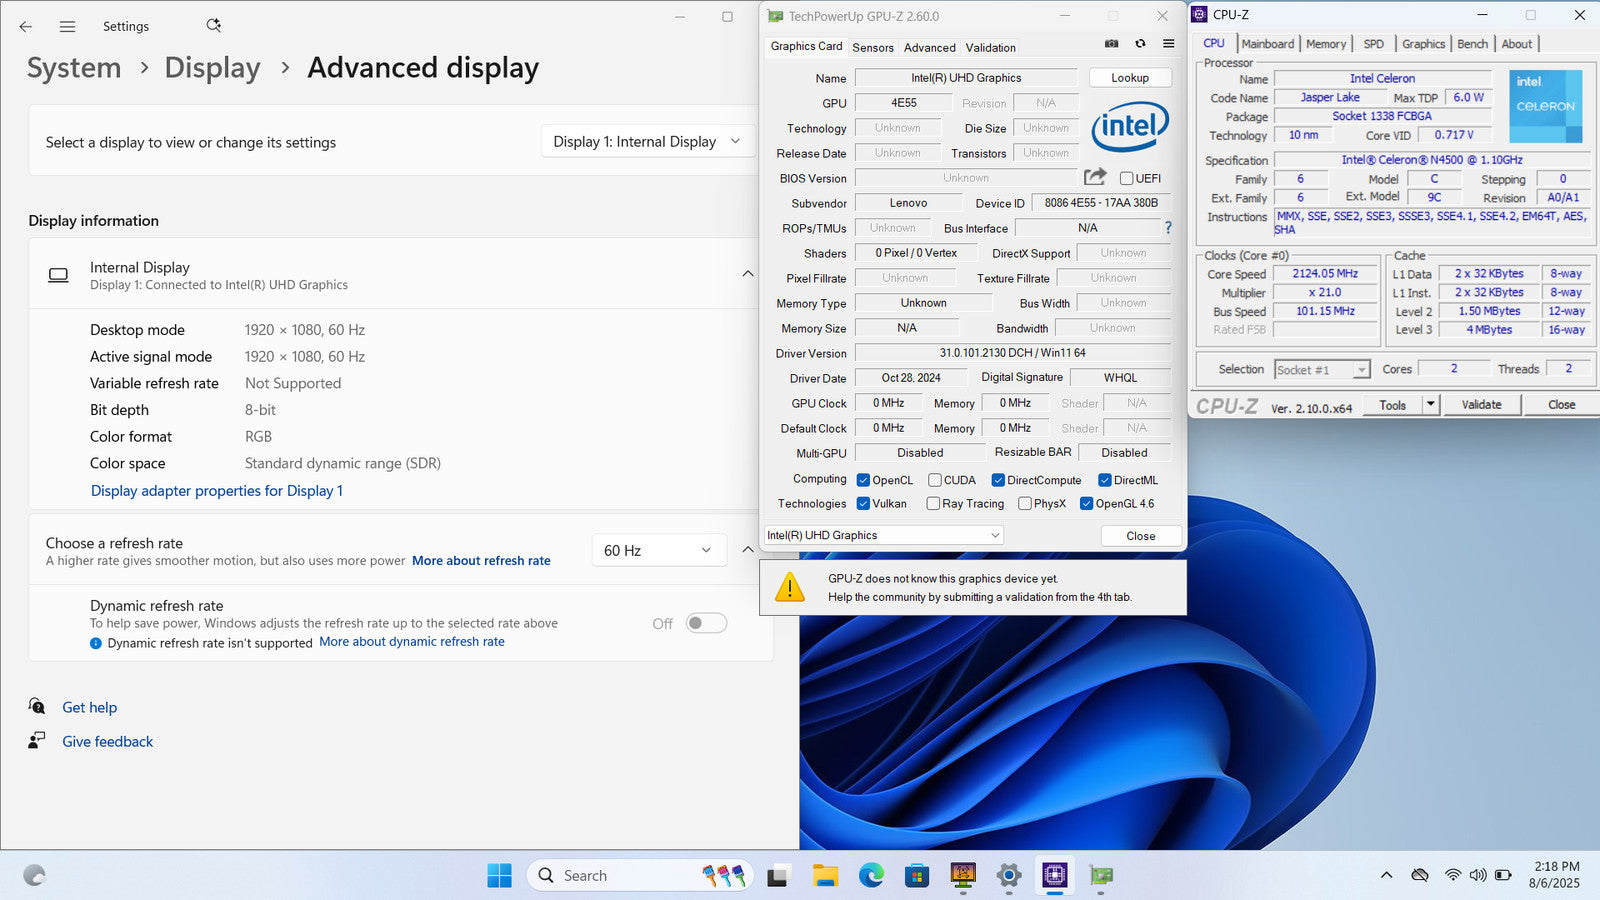The width and height of the screenshot is (1600, 900).
Task: Click the Intel logo in GPU-Z
Action: point(1130,126)
